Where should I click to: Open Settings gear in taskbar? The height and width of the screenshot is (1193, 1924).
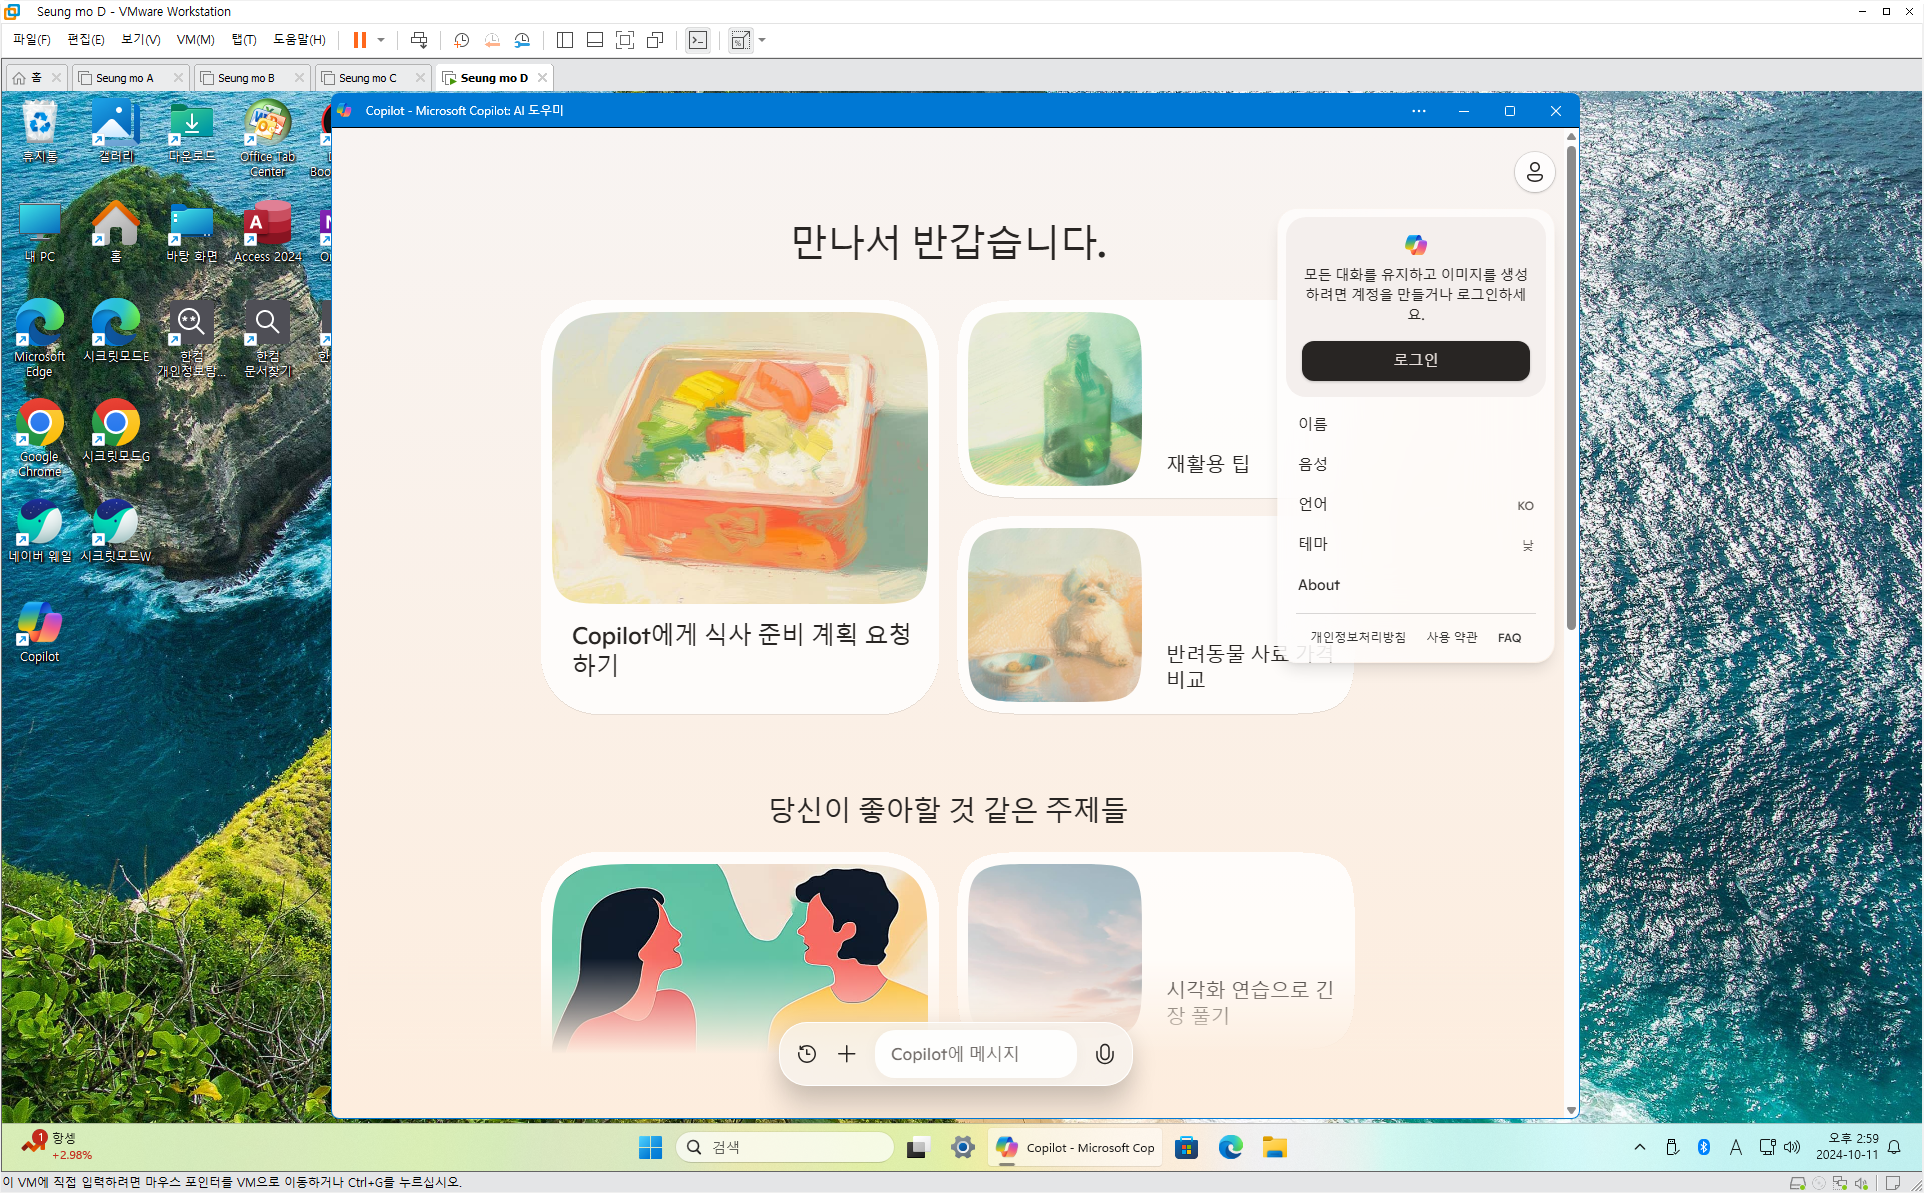tap(962, 1147)
